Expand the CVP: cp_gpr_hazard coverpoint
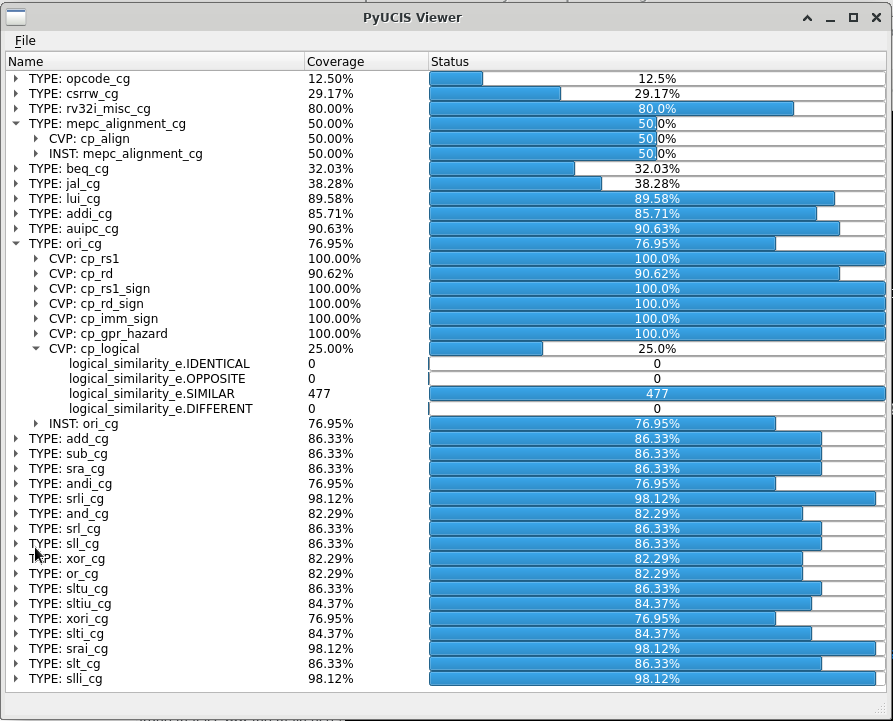Viewport: 893px width, 721px height. (36, 334)
